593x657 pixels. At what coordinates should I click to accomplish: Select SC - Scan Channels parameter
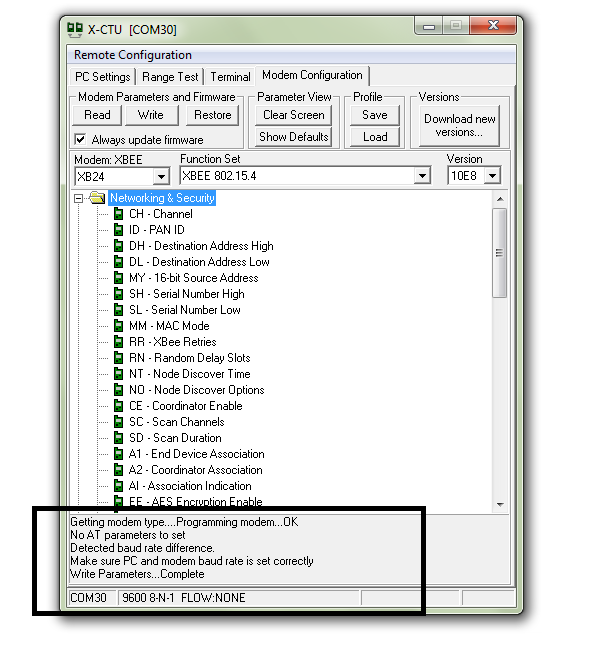pos(176,422)
